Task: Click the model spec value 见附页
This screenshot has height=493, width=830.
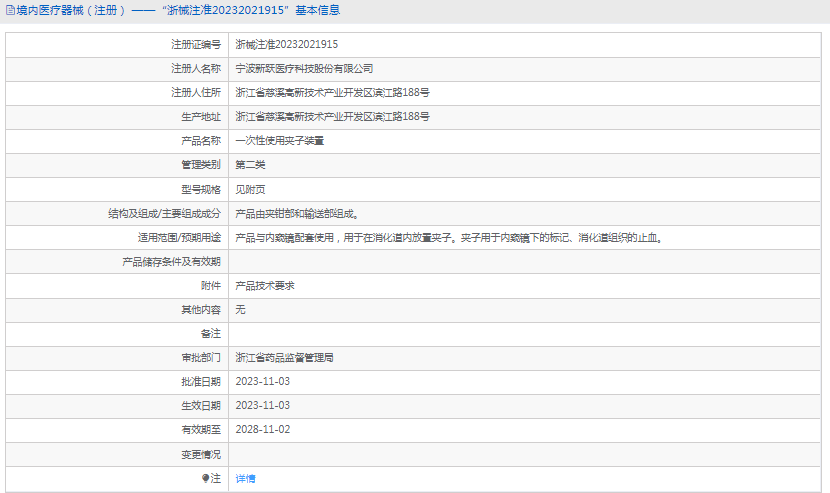Action: coord(250,190)
